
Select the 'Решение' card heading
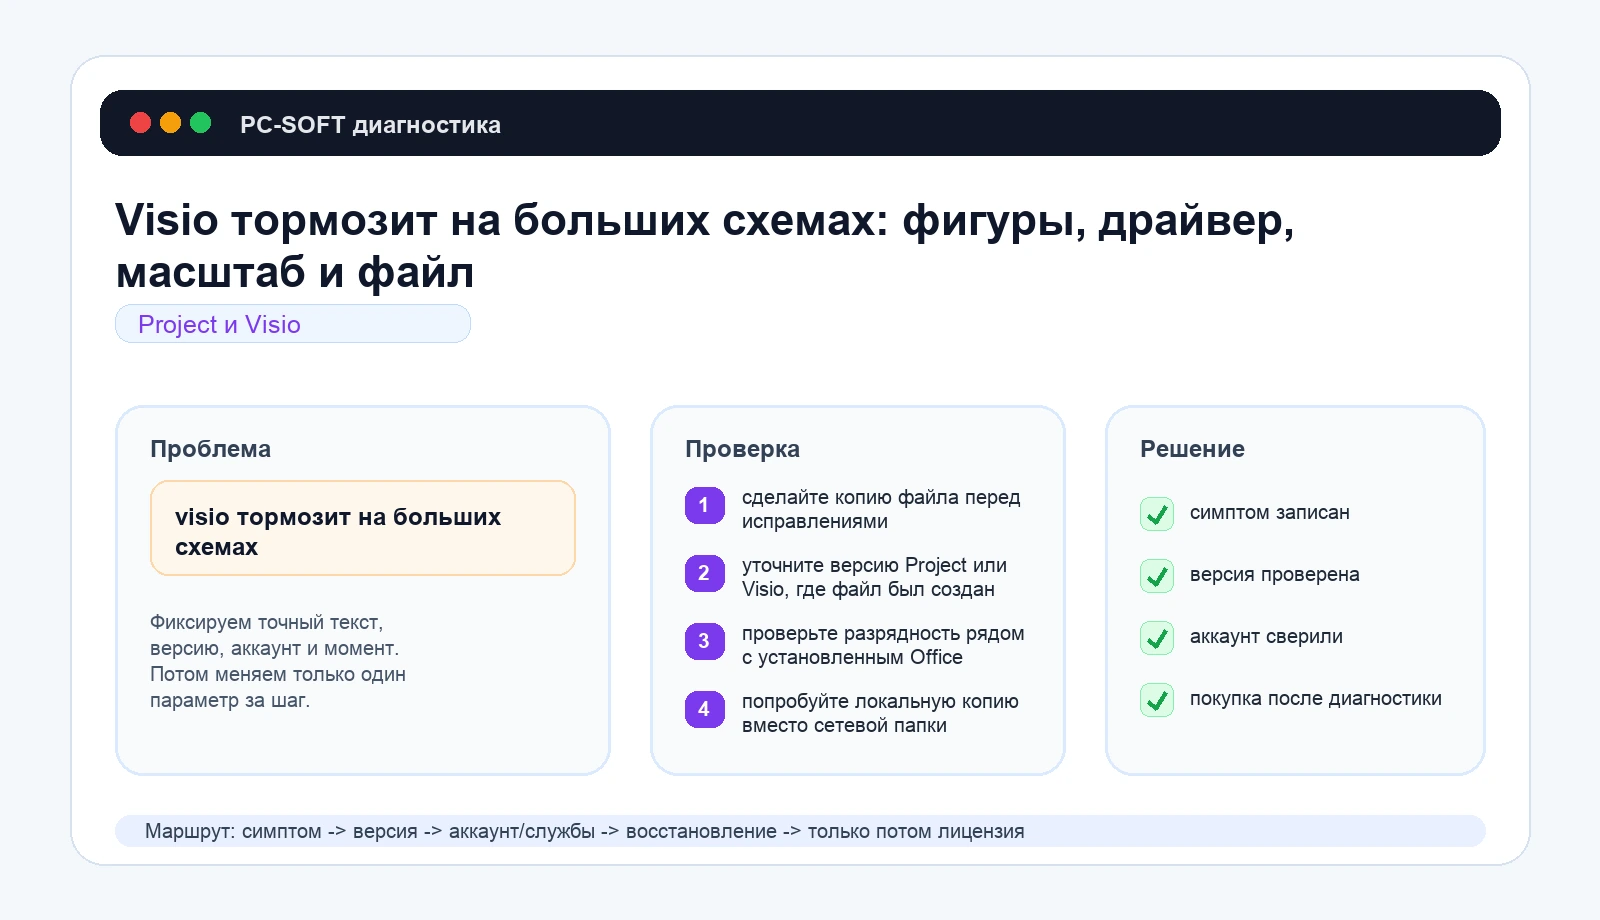(x=1192, y=449)
